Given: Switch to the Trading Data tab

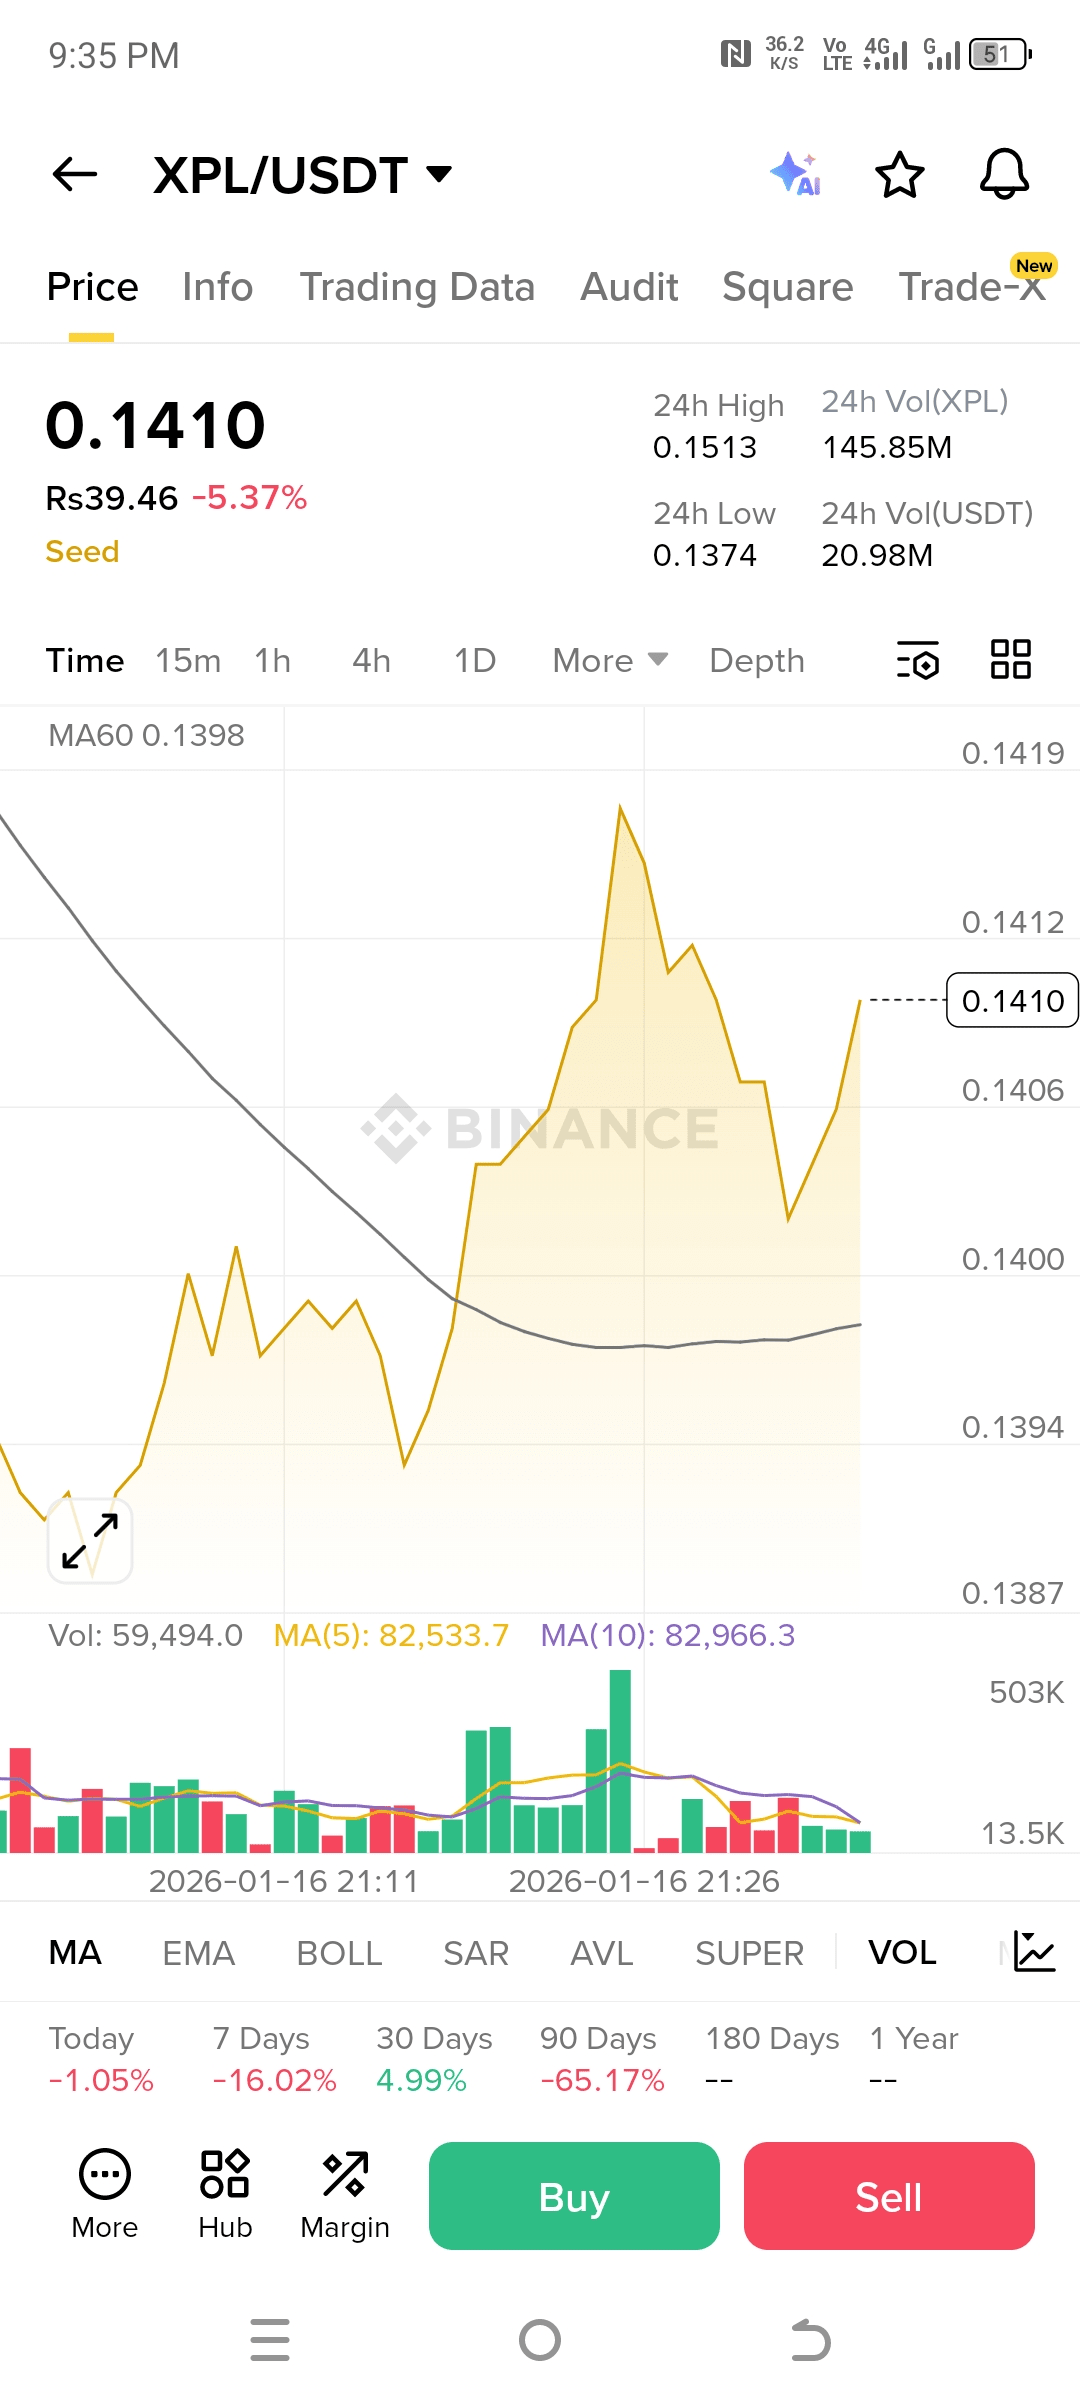Looking at the screenshot, I should click(417, 287).
